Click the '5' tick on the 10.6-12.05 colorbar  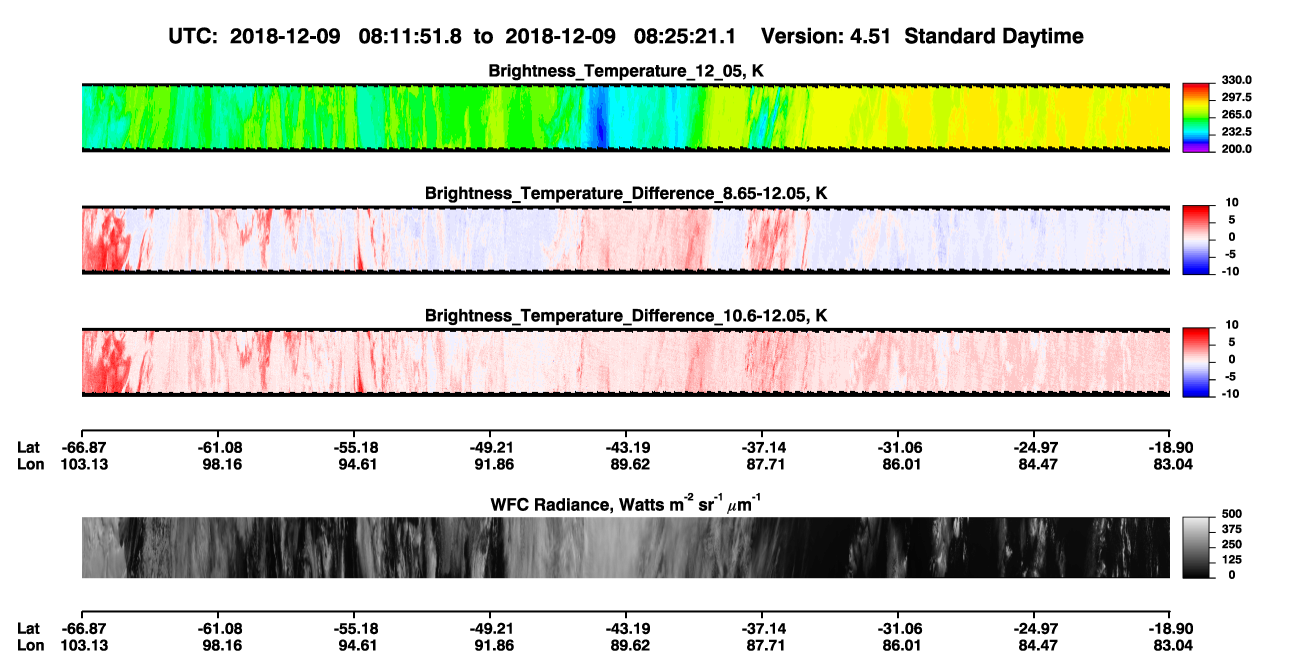point(1234,342)
